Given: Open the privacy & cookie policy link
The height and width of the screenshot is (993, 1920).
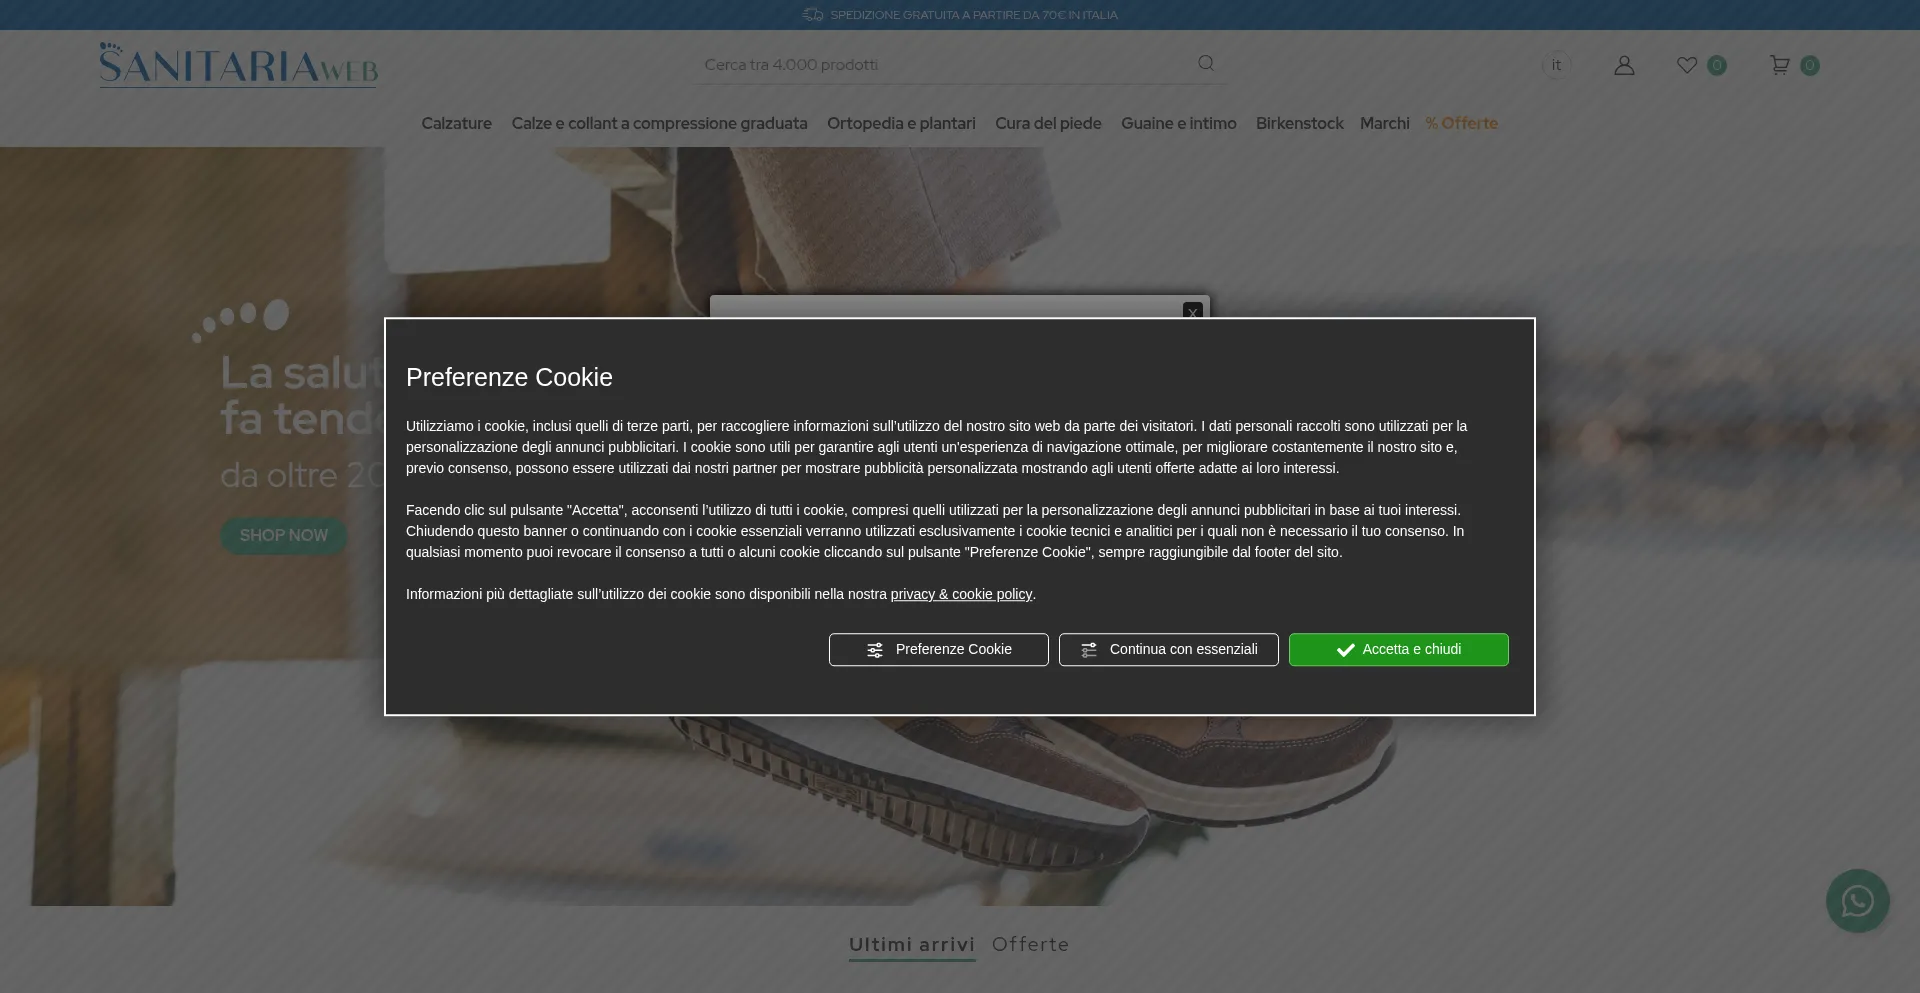Looking at the screenshot, I should tap(961, 594).
